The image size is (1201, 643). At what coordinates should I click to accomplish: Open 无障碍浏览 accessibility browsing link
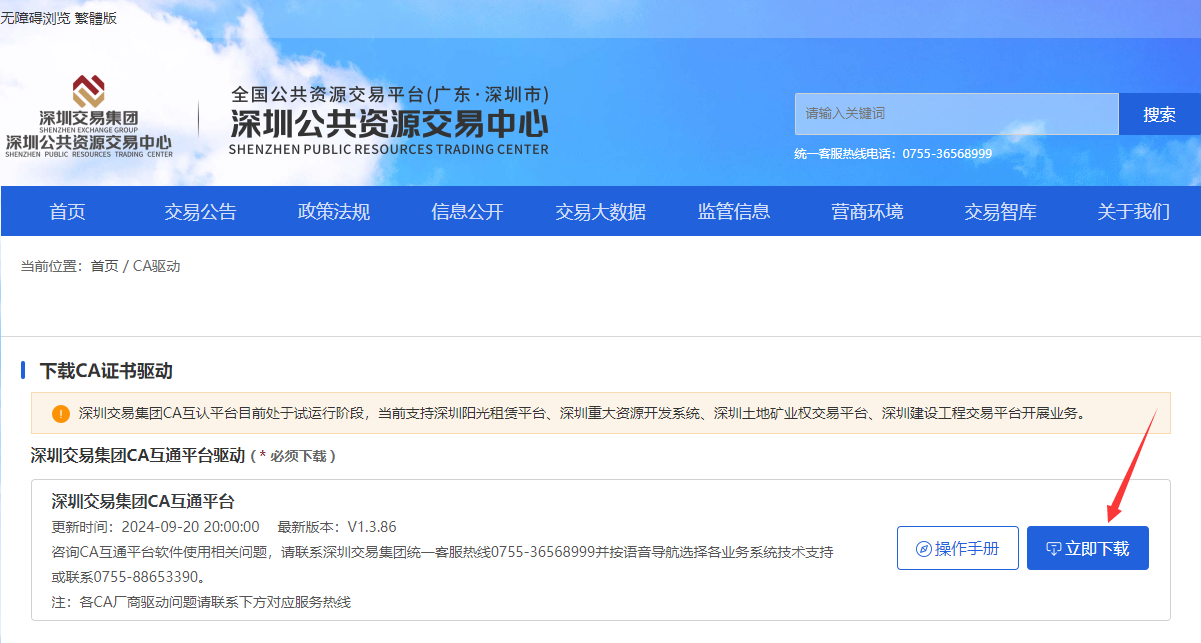pyautogui.click(x=35, y=18)
